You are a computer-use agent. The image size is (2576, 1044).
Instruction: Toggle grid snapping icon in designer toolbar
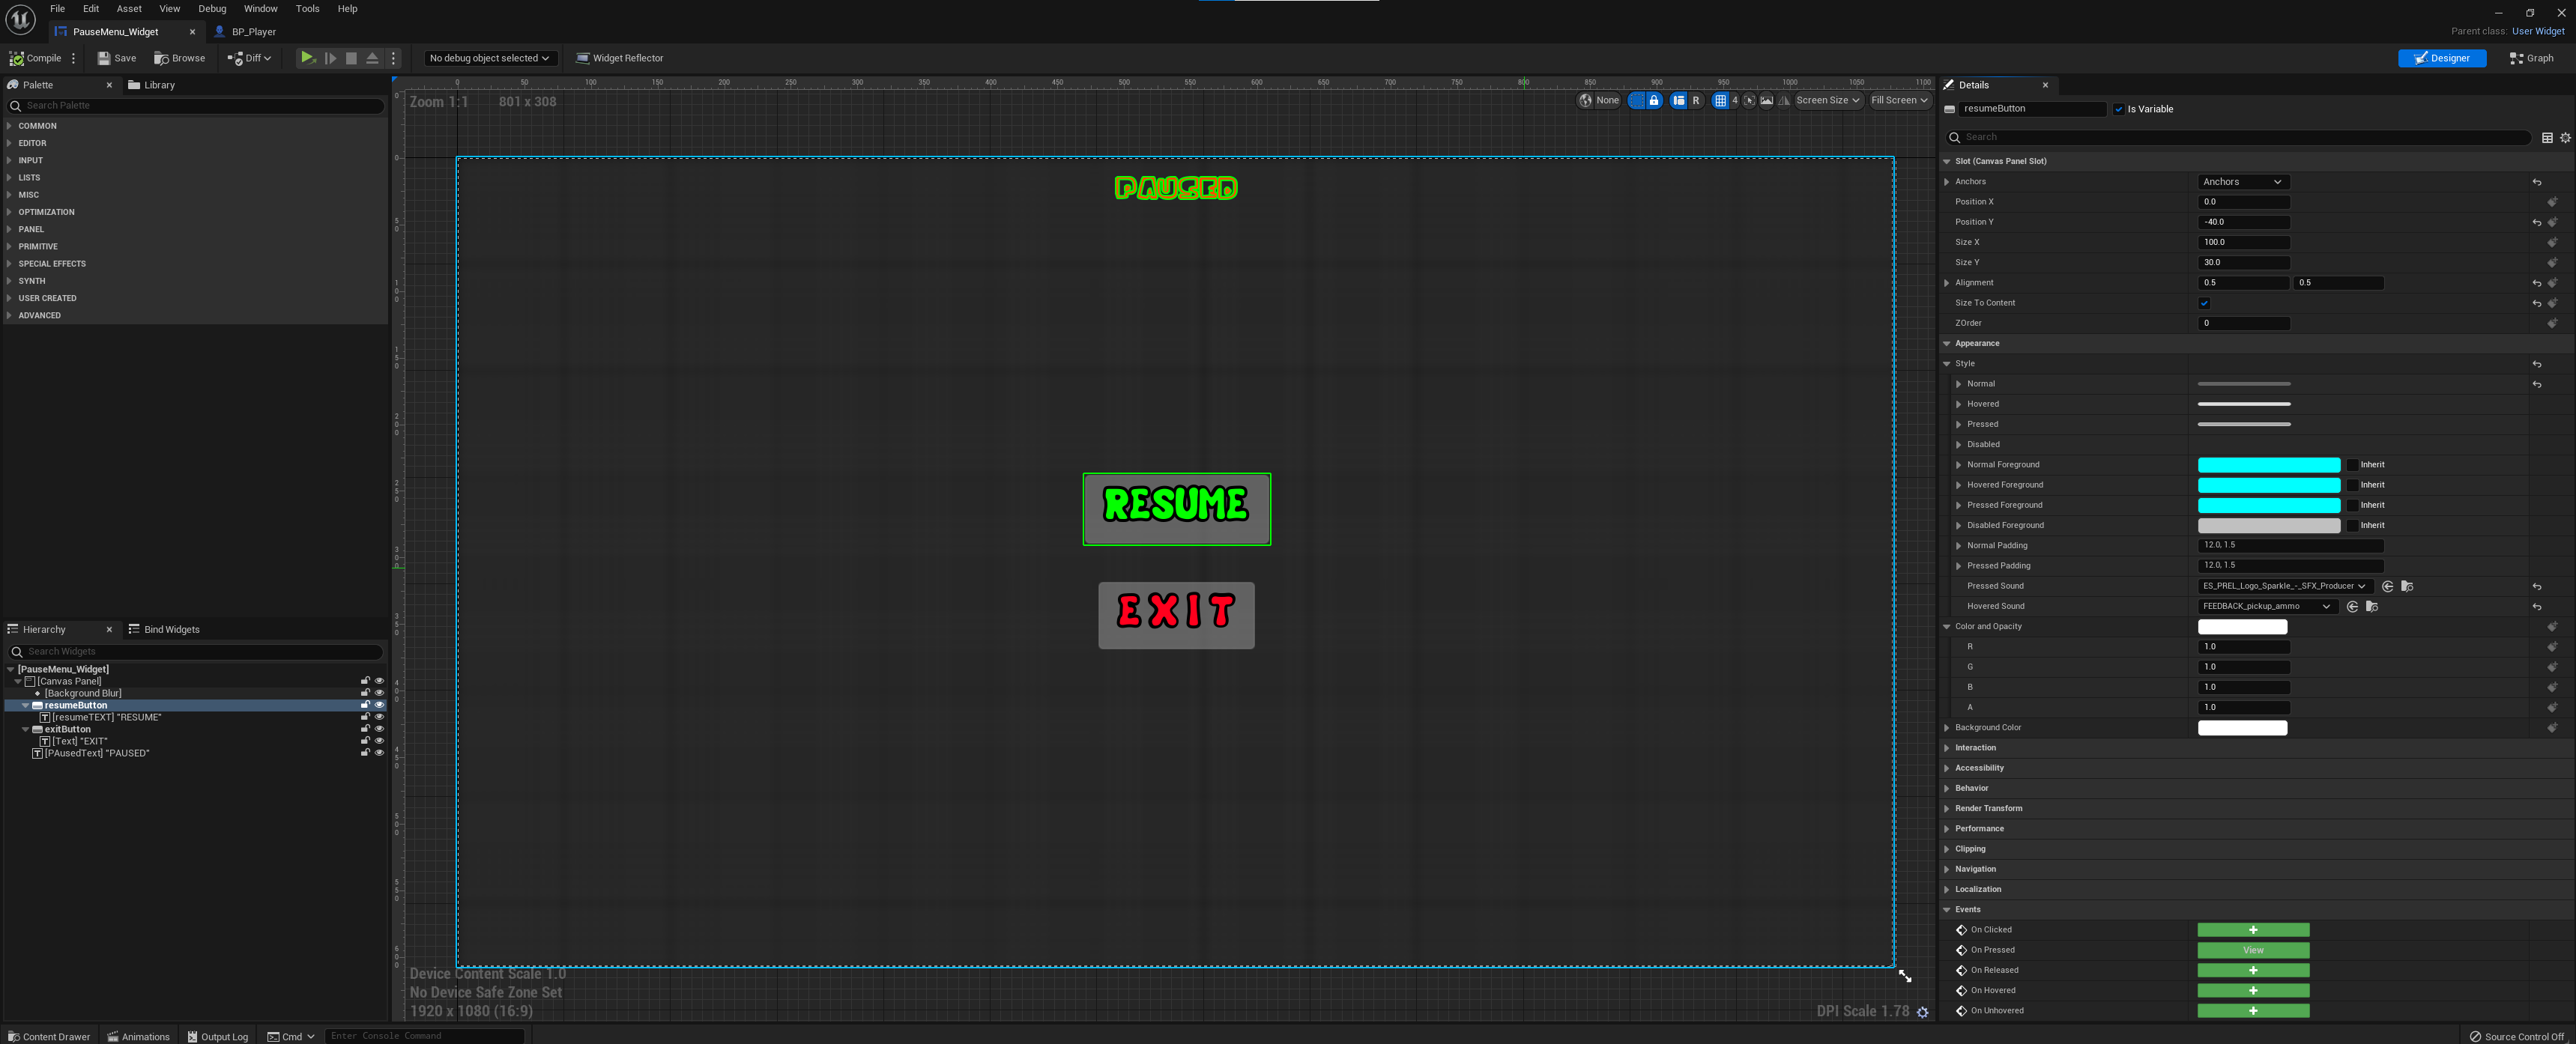click(1720, 100)
